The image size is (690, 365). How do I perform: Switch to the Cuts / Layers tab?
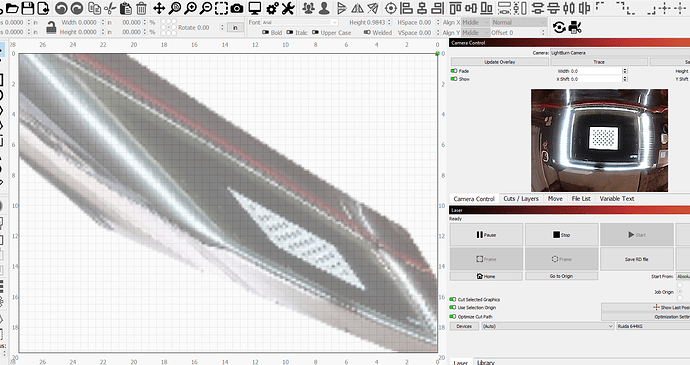(521, 199)
